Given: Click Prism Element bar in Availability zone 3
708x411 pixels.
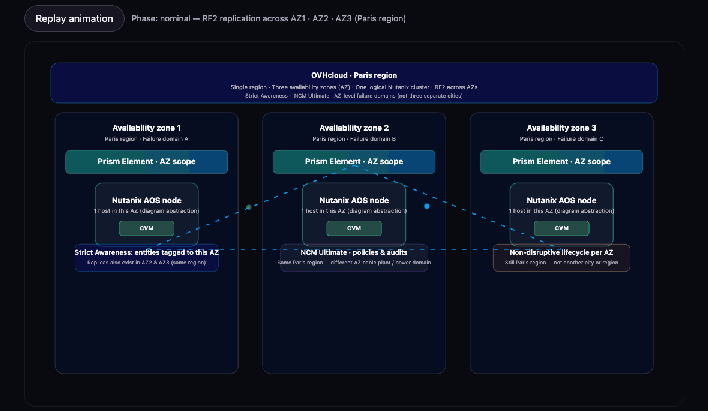Looking at the screenshot, I should pyautogui.click(x=561, y=162).
